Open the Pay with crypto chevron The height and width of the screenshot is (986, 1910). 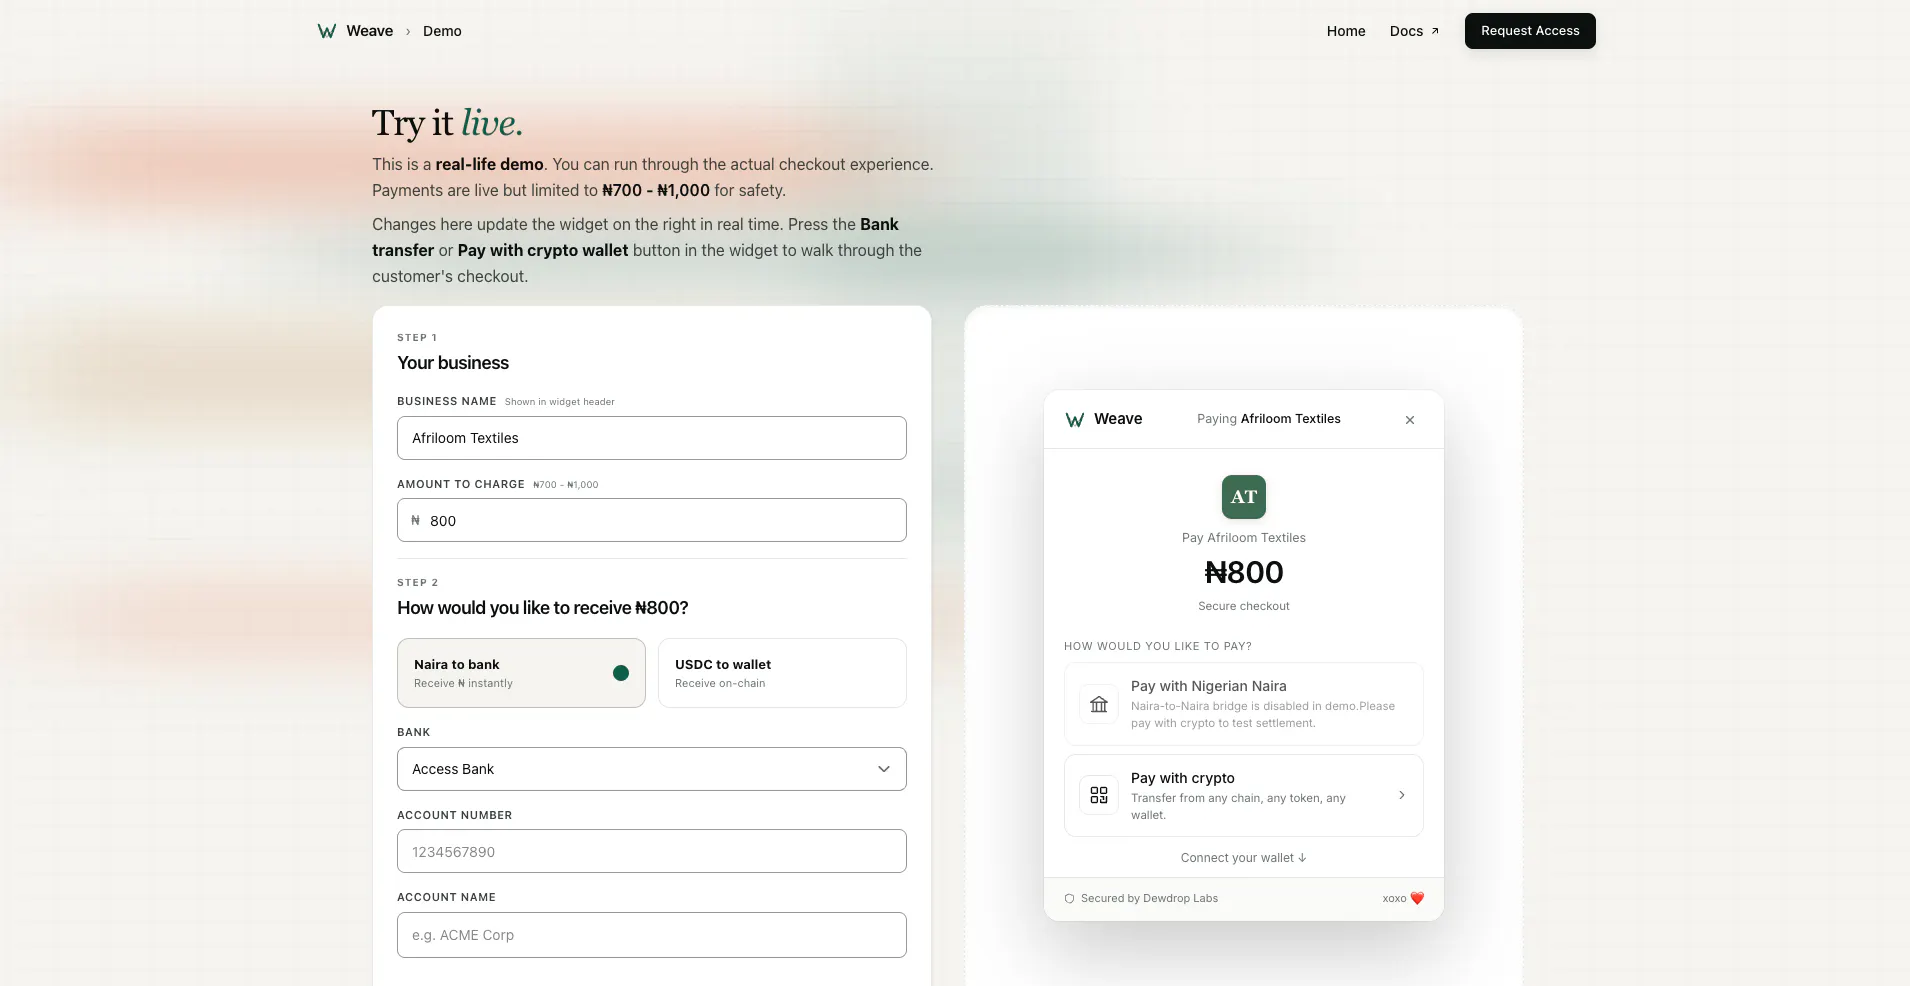click(1401, 795)
